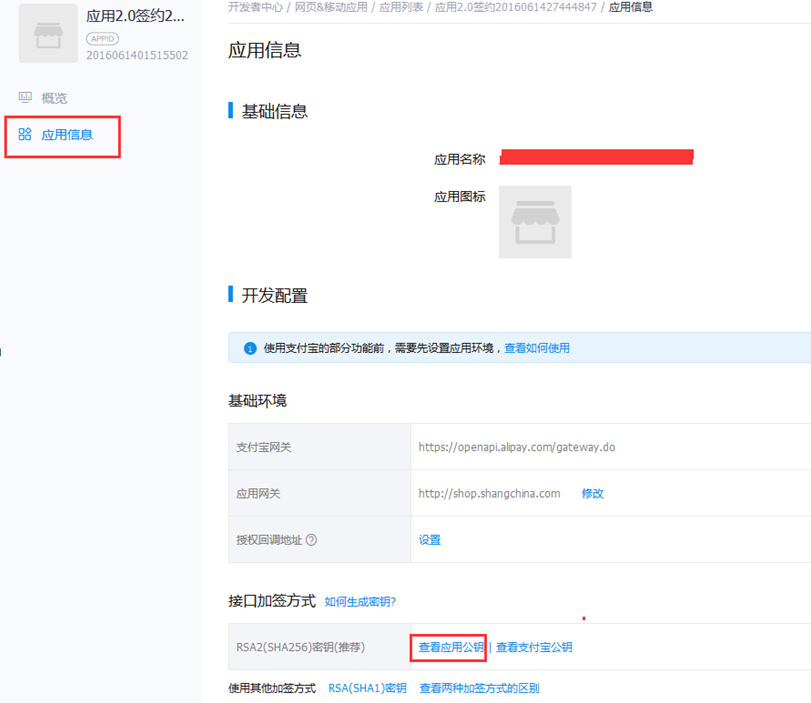The image size is (811, 703).
Task: Open 如何生成密钥? help link
Action: pyautogui.click(x=360, y=602)
